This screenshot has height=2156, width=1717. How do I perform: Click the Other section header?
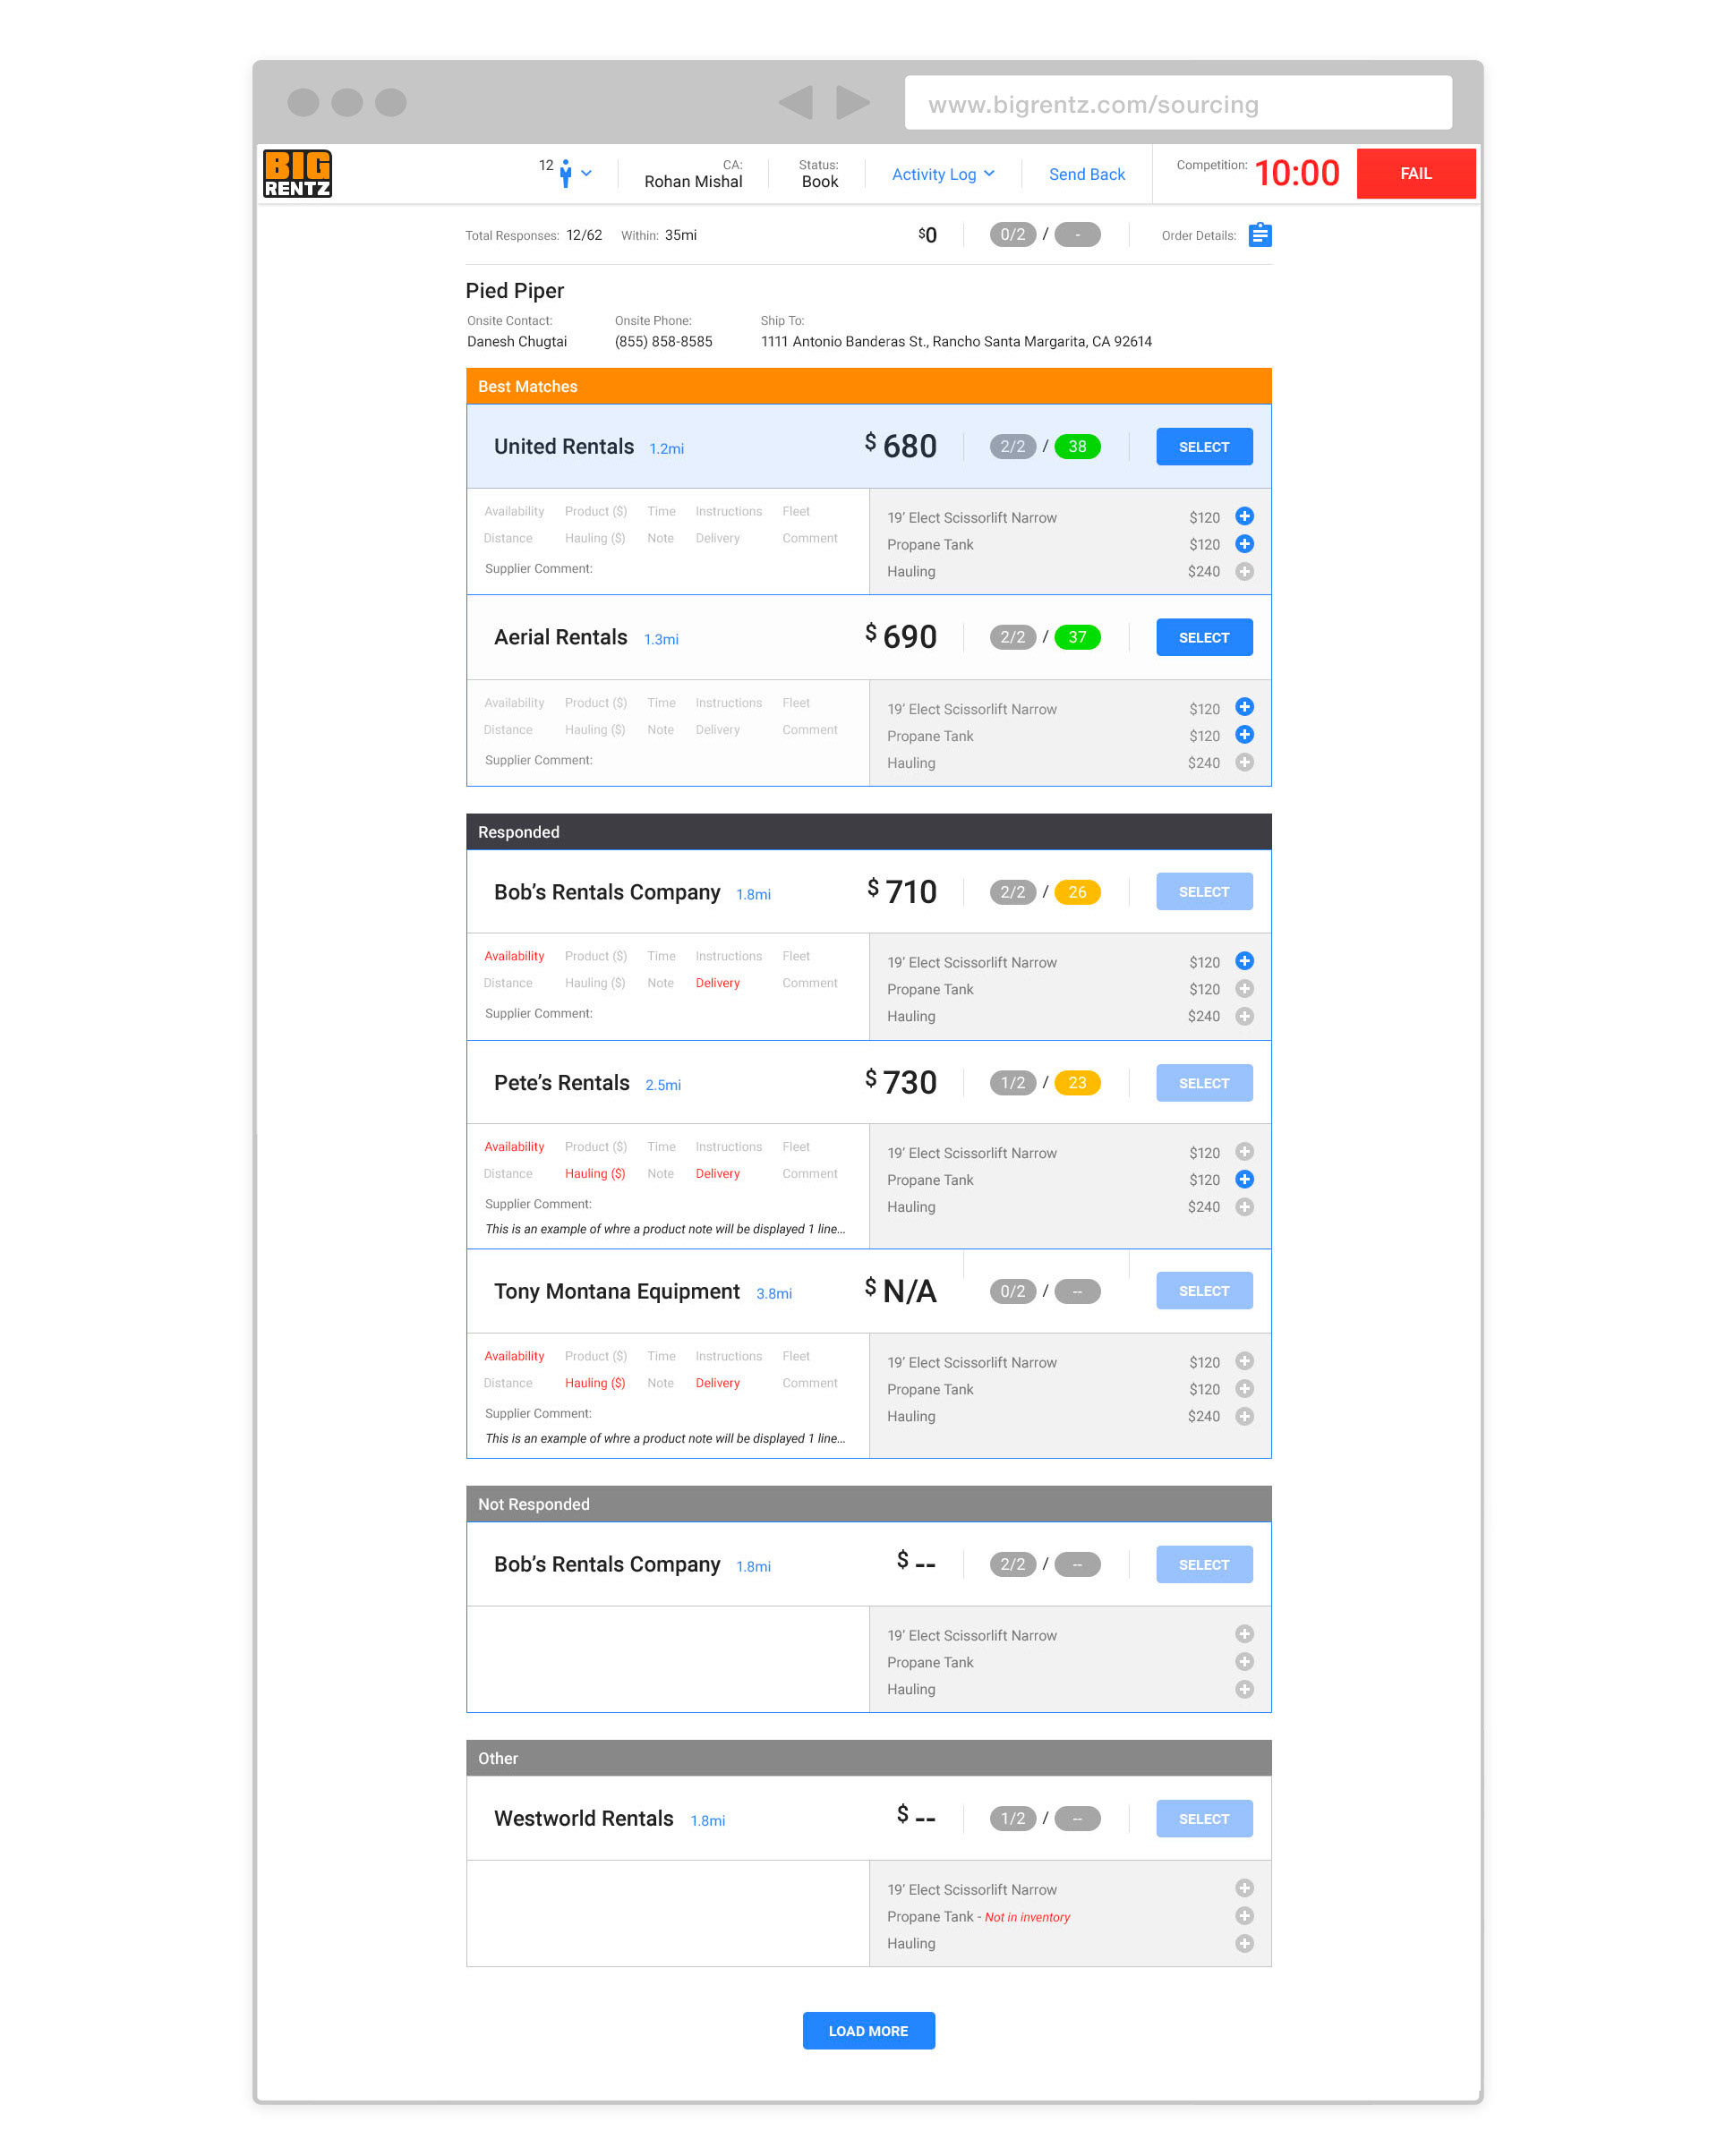tap(868, 1758)
